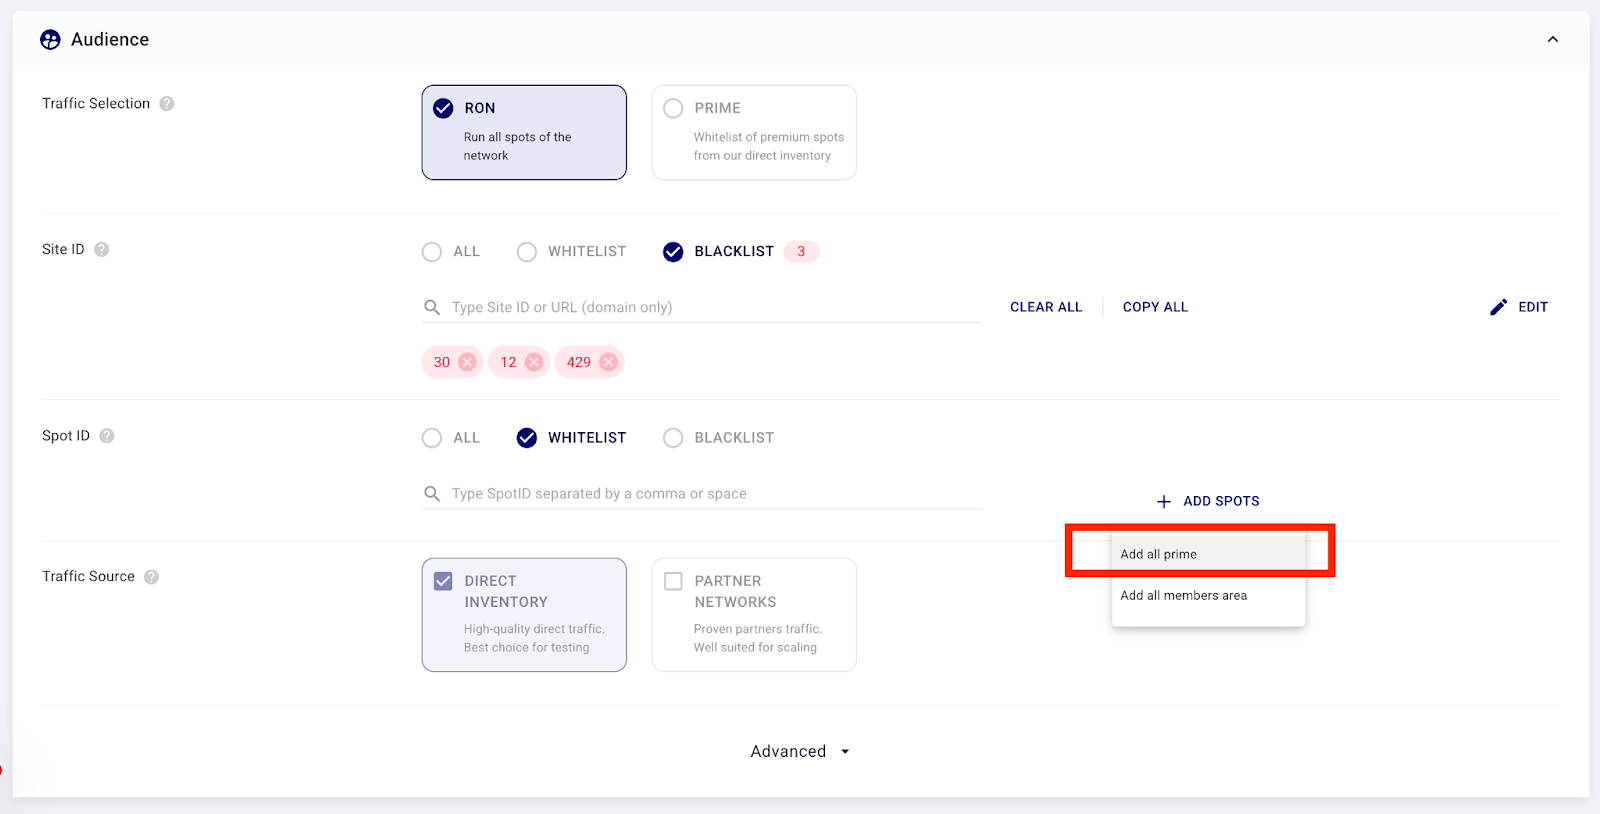Image resolution: width=1600 pixels, height=814 pixels.
Task: Click the help icon beside Traffic Selection
Action: tap(167, 104)
